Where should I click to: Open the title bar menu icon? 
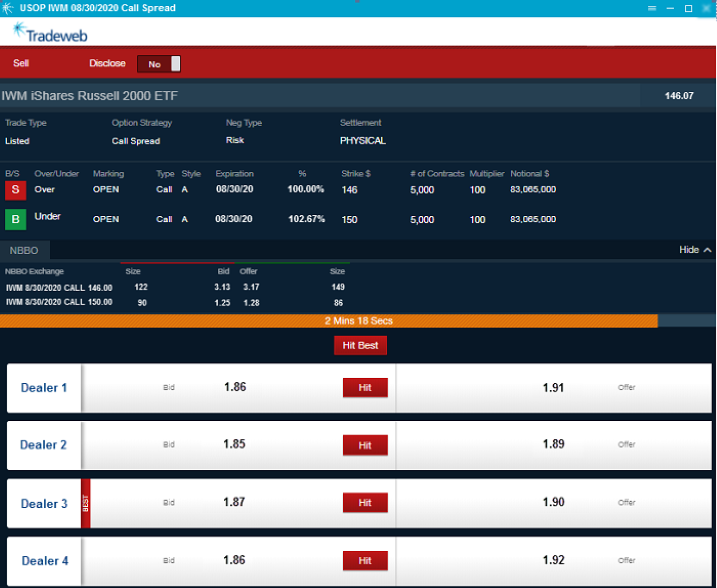coord(651,8)
